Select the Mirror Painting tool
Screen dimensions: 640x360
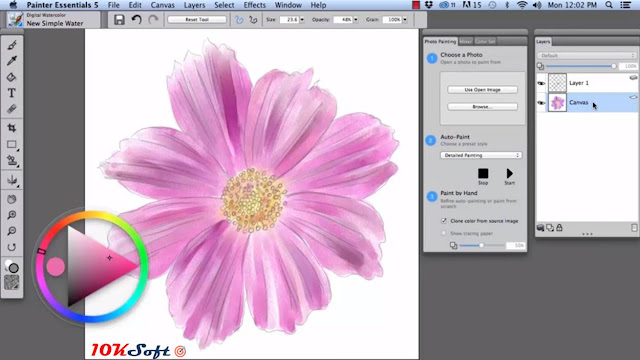pos(12,180)
